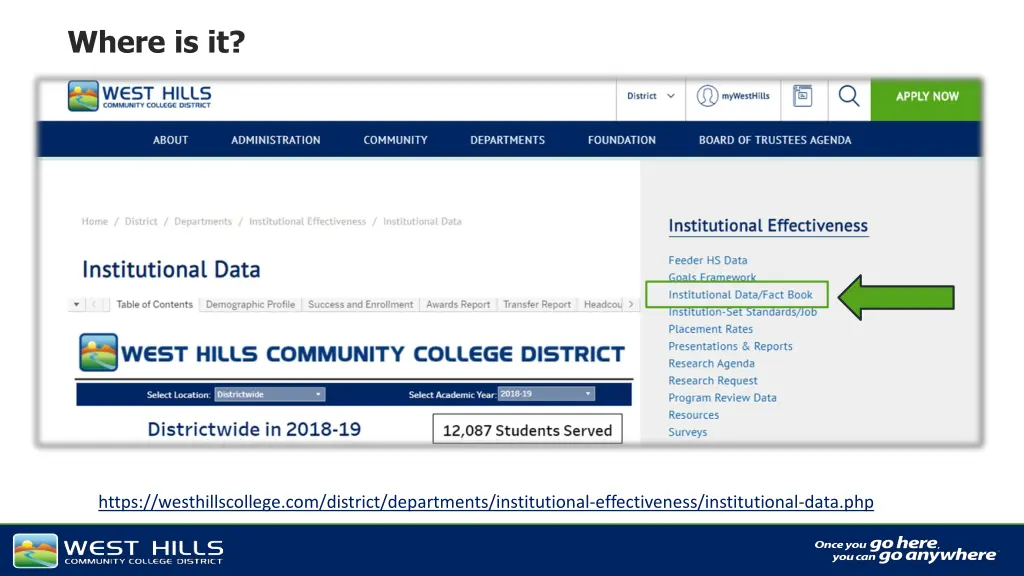Click the APPLY NOW button
This screenshot has height=576, width=1024.
tap(927, 97)
